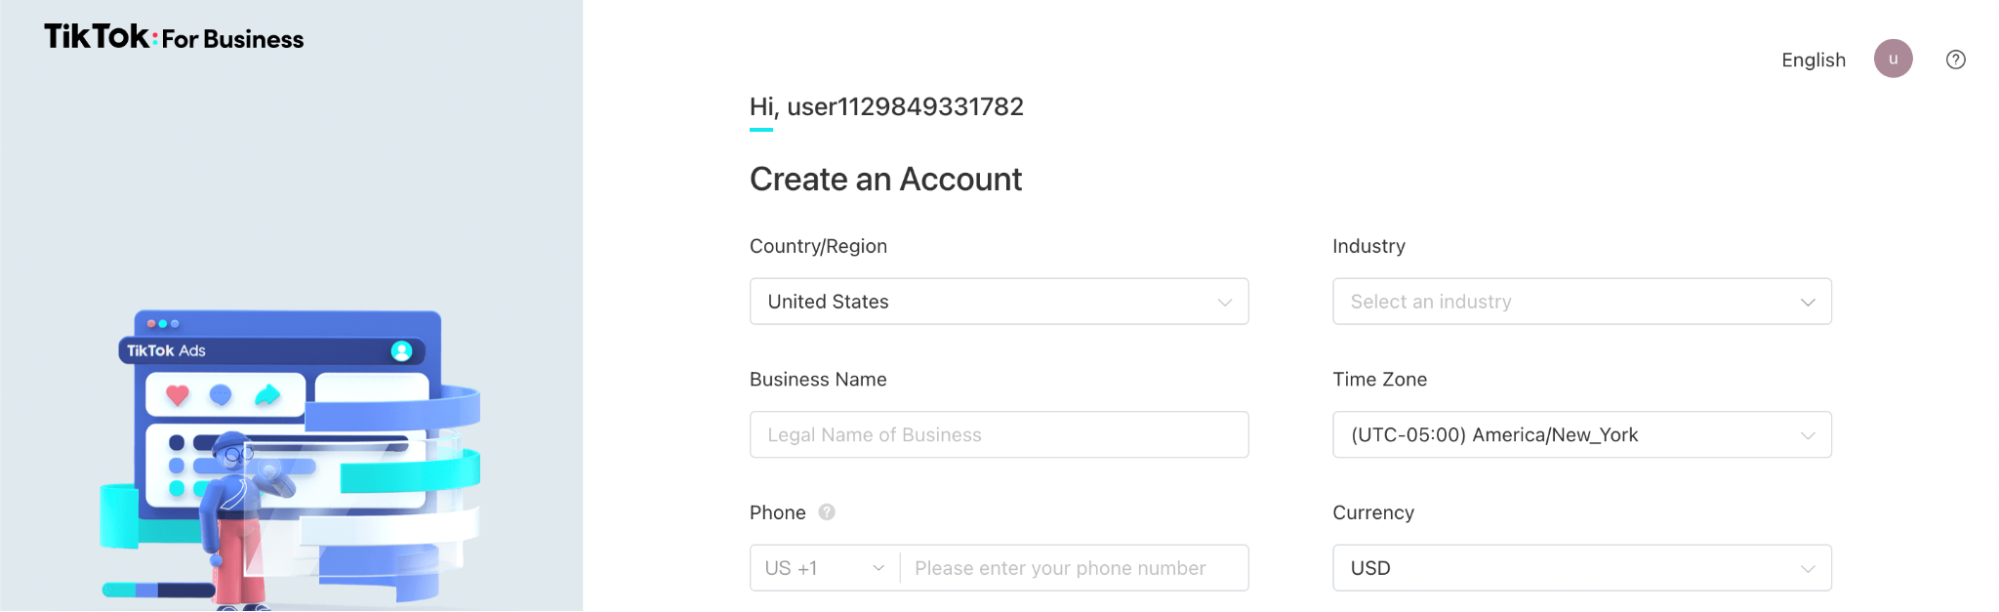The image size is (1999, 612).
Task: Expand the Currency dropdown showing USD
Action: click(1581, 568)
